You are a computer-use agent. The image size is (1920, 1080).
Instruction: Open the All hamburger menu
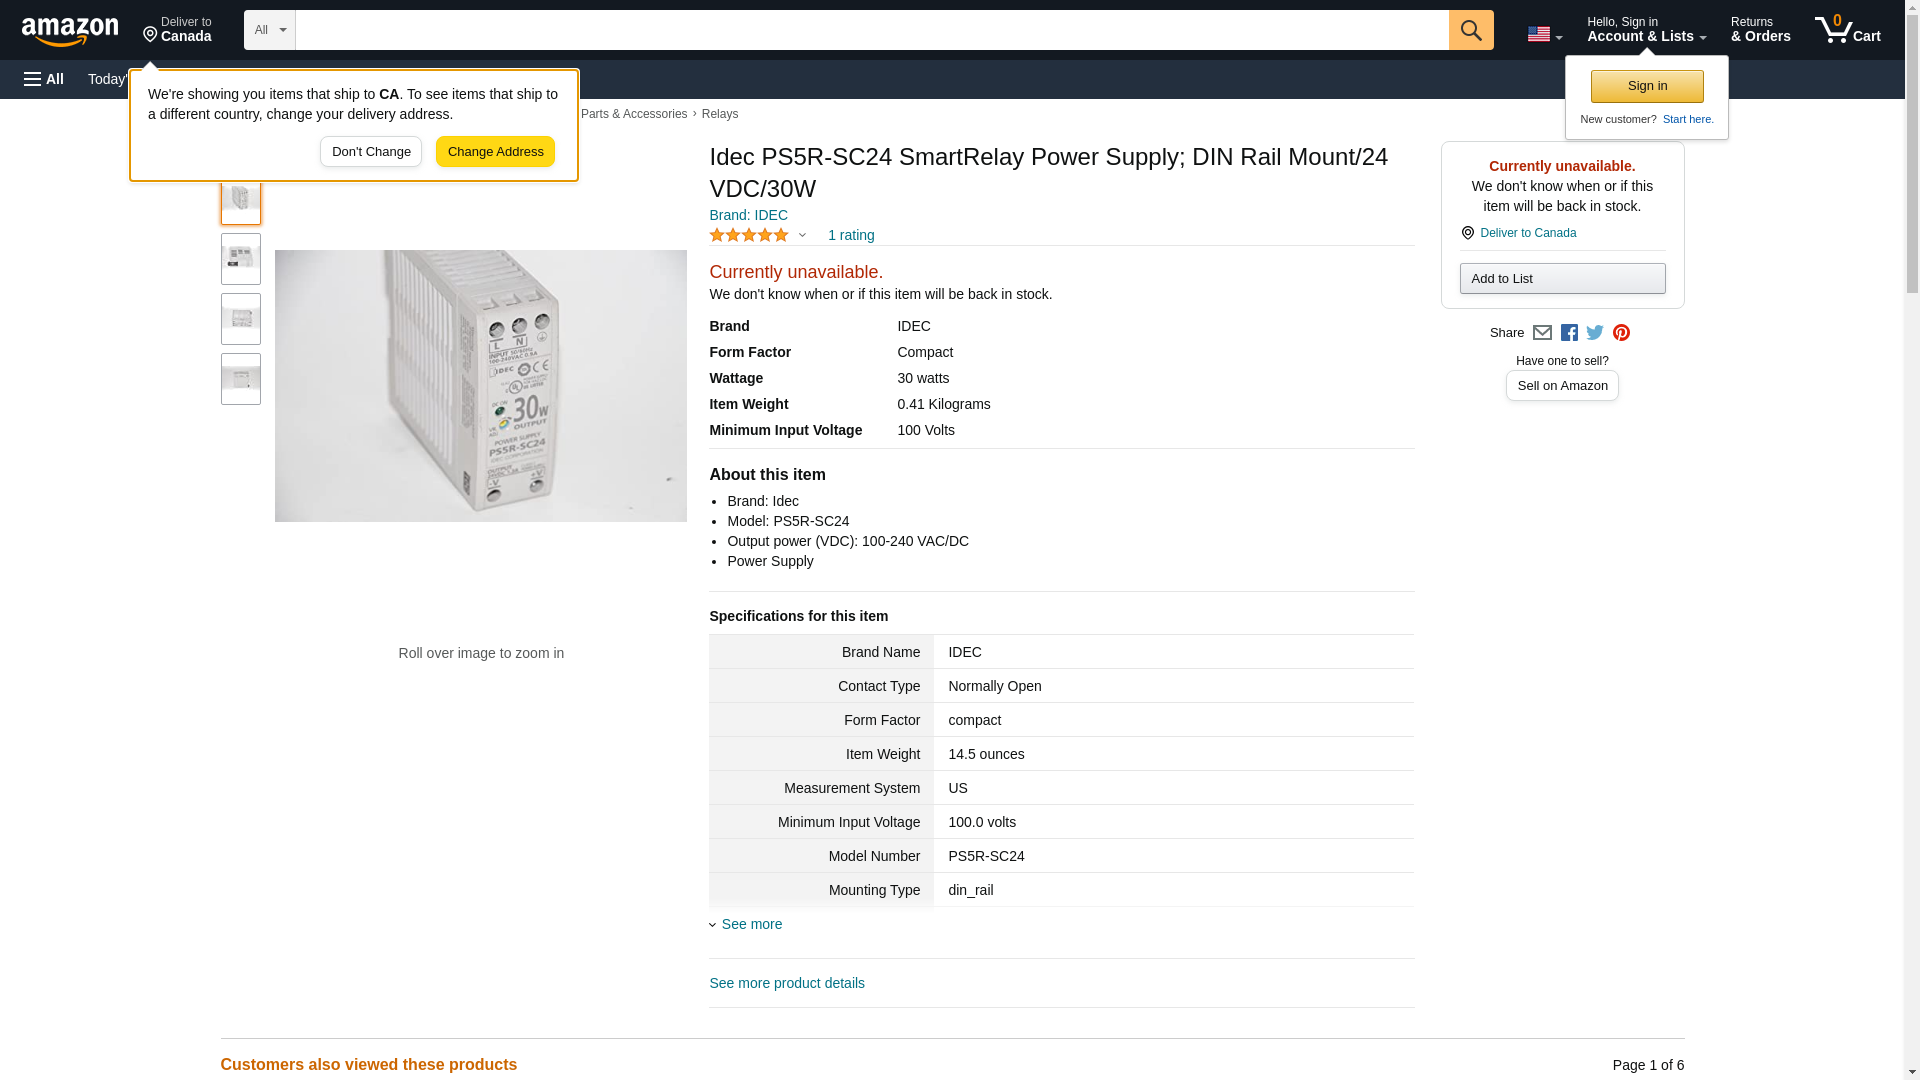(44, 79)
